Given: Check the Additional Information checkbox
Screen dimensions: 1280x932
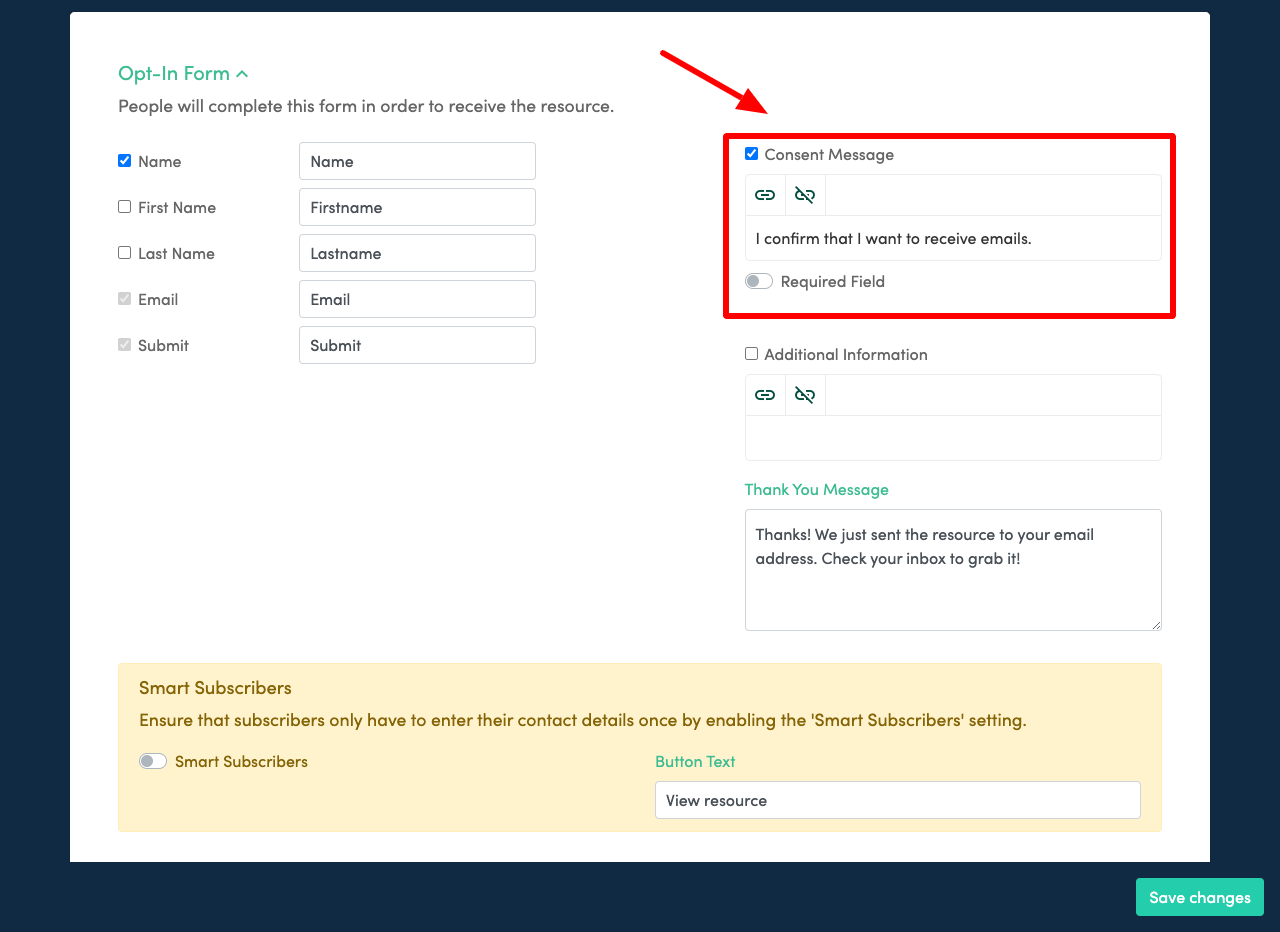Looking at the screenshot, I should (x=751, y=353).
